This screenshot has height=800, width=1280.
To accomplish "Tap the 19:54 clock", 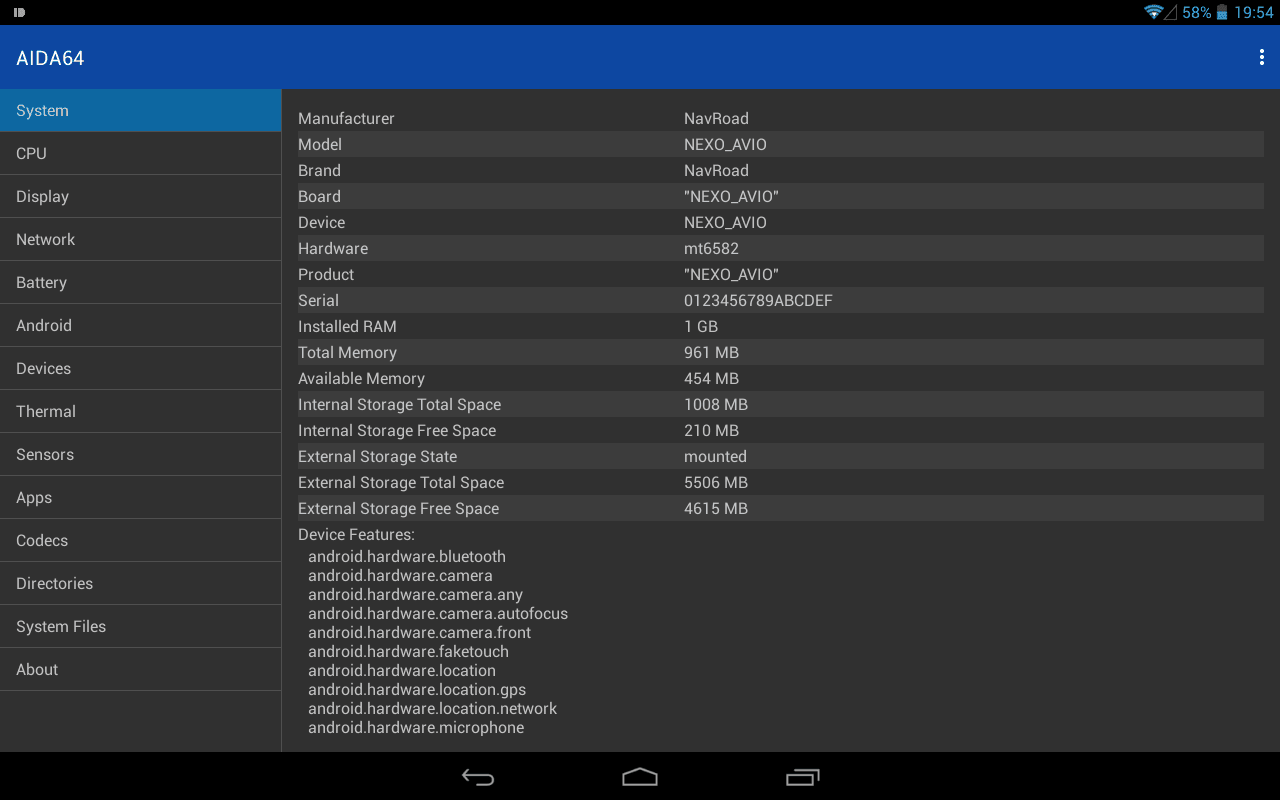I will point(1254,12).
